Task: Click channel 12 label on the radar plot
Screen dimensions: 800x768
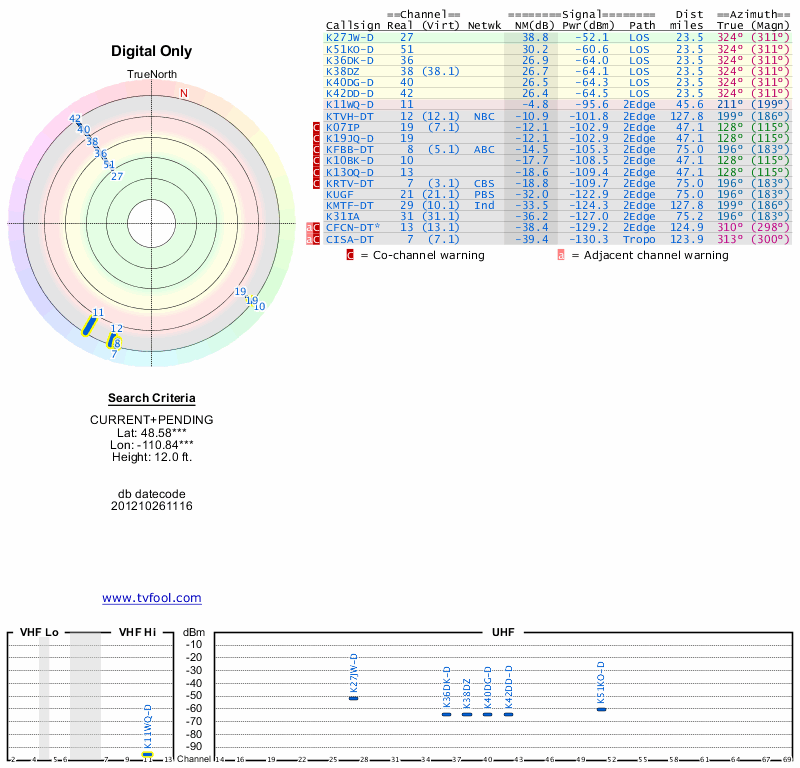Action: coord(117,329)
